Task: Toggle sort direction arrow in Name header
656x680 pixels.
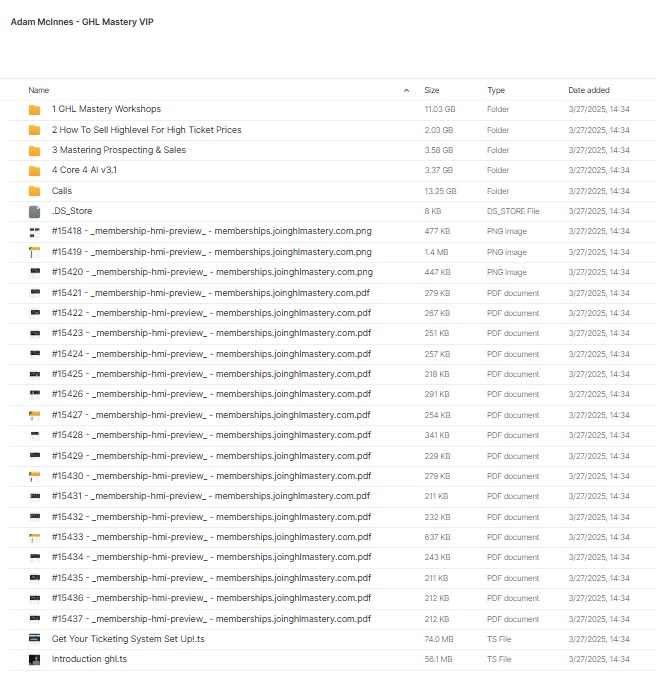Action: pos(406,90)
